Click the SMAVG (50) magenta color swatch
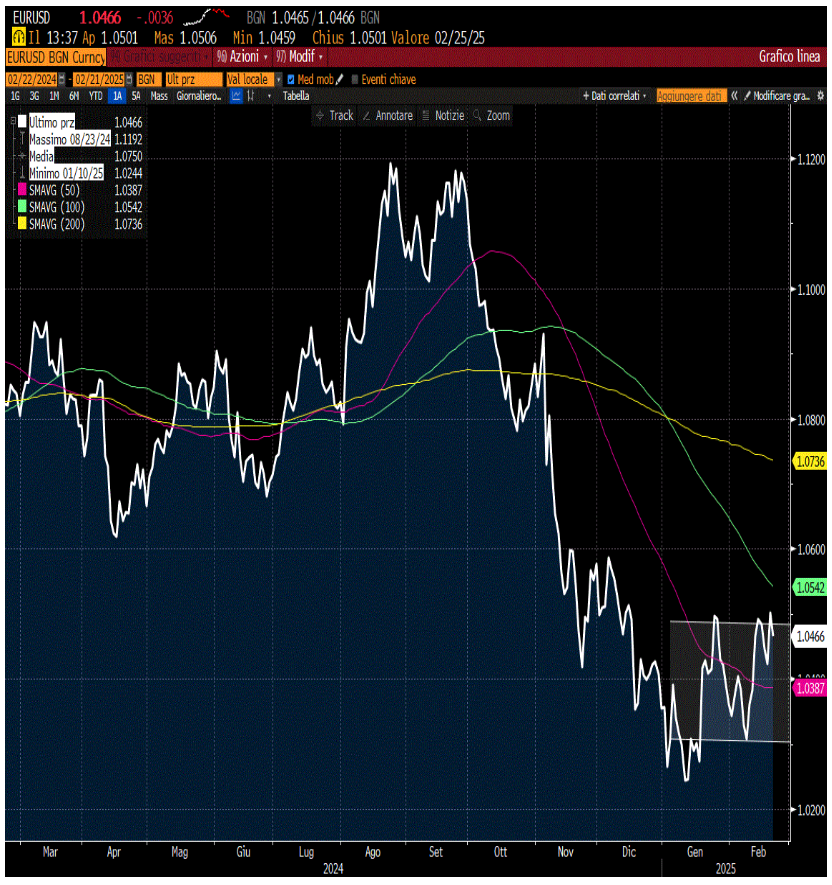This screenshot has height=885, width=832. pos(22,190)
